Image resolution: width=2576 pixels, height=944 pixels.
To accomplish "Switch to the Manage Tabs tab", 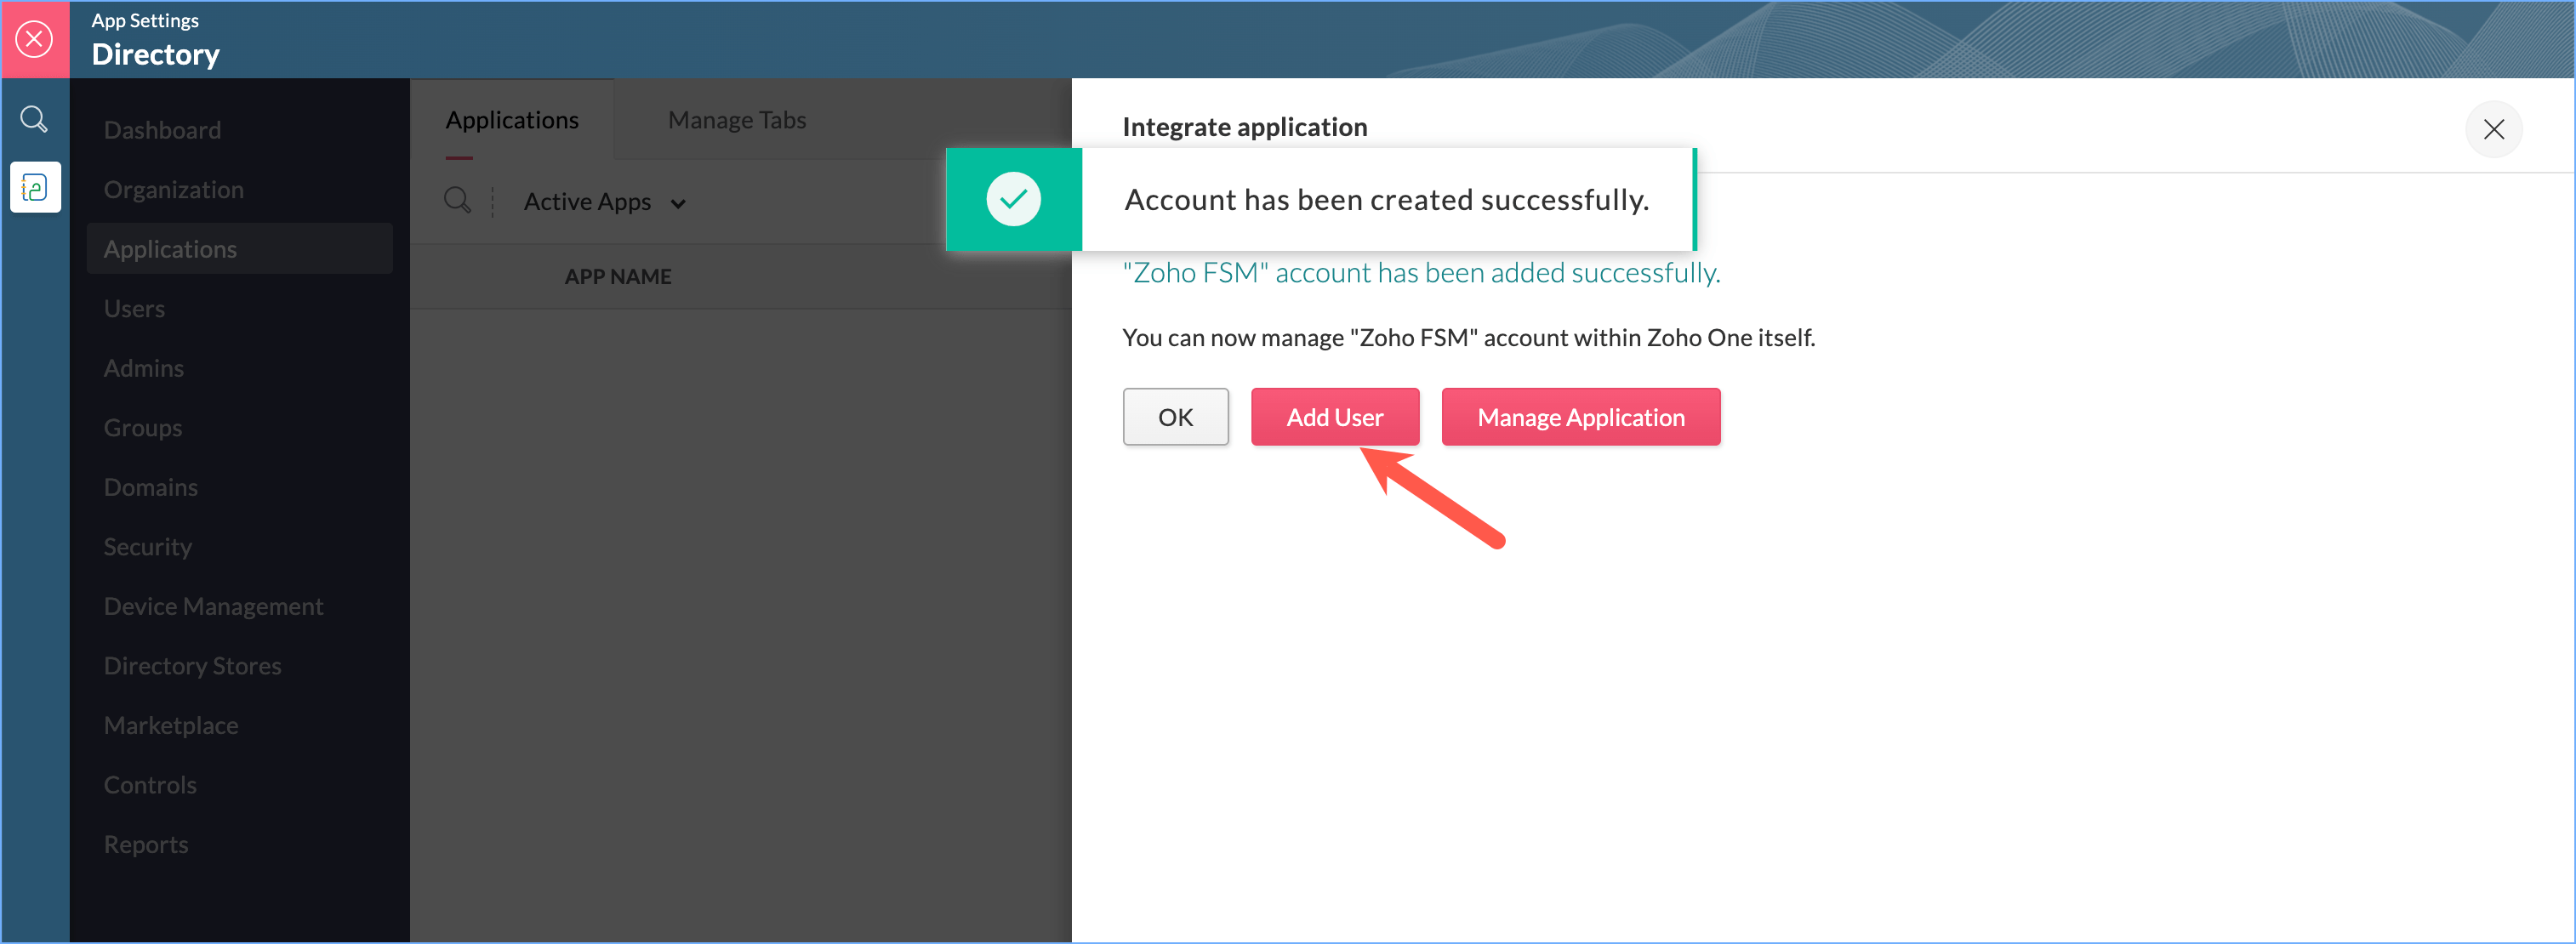I will tap(736, 120).
